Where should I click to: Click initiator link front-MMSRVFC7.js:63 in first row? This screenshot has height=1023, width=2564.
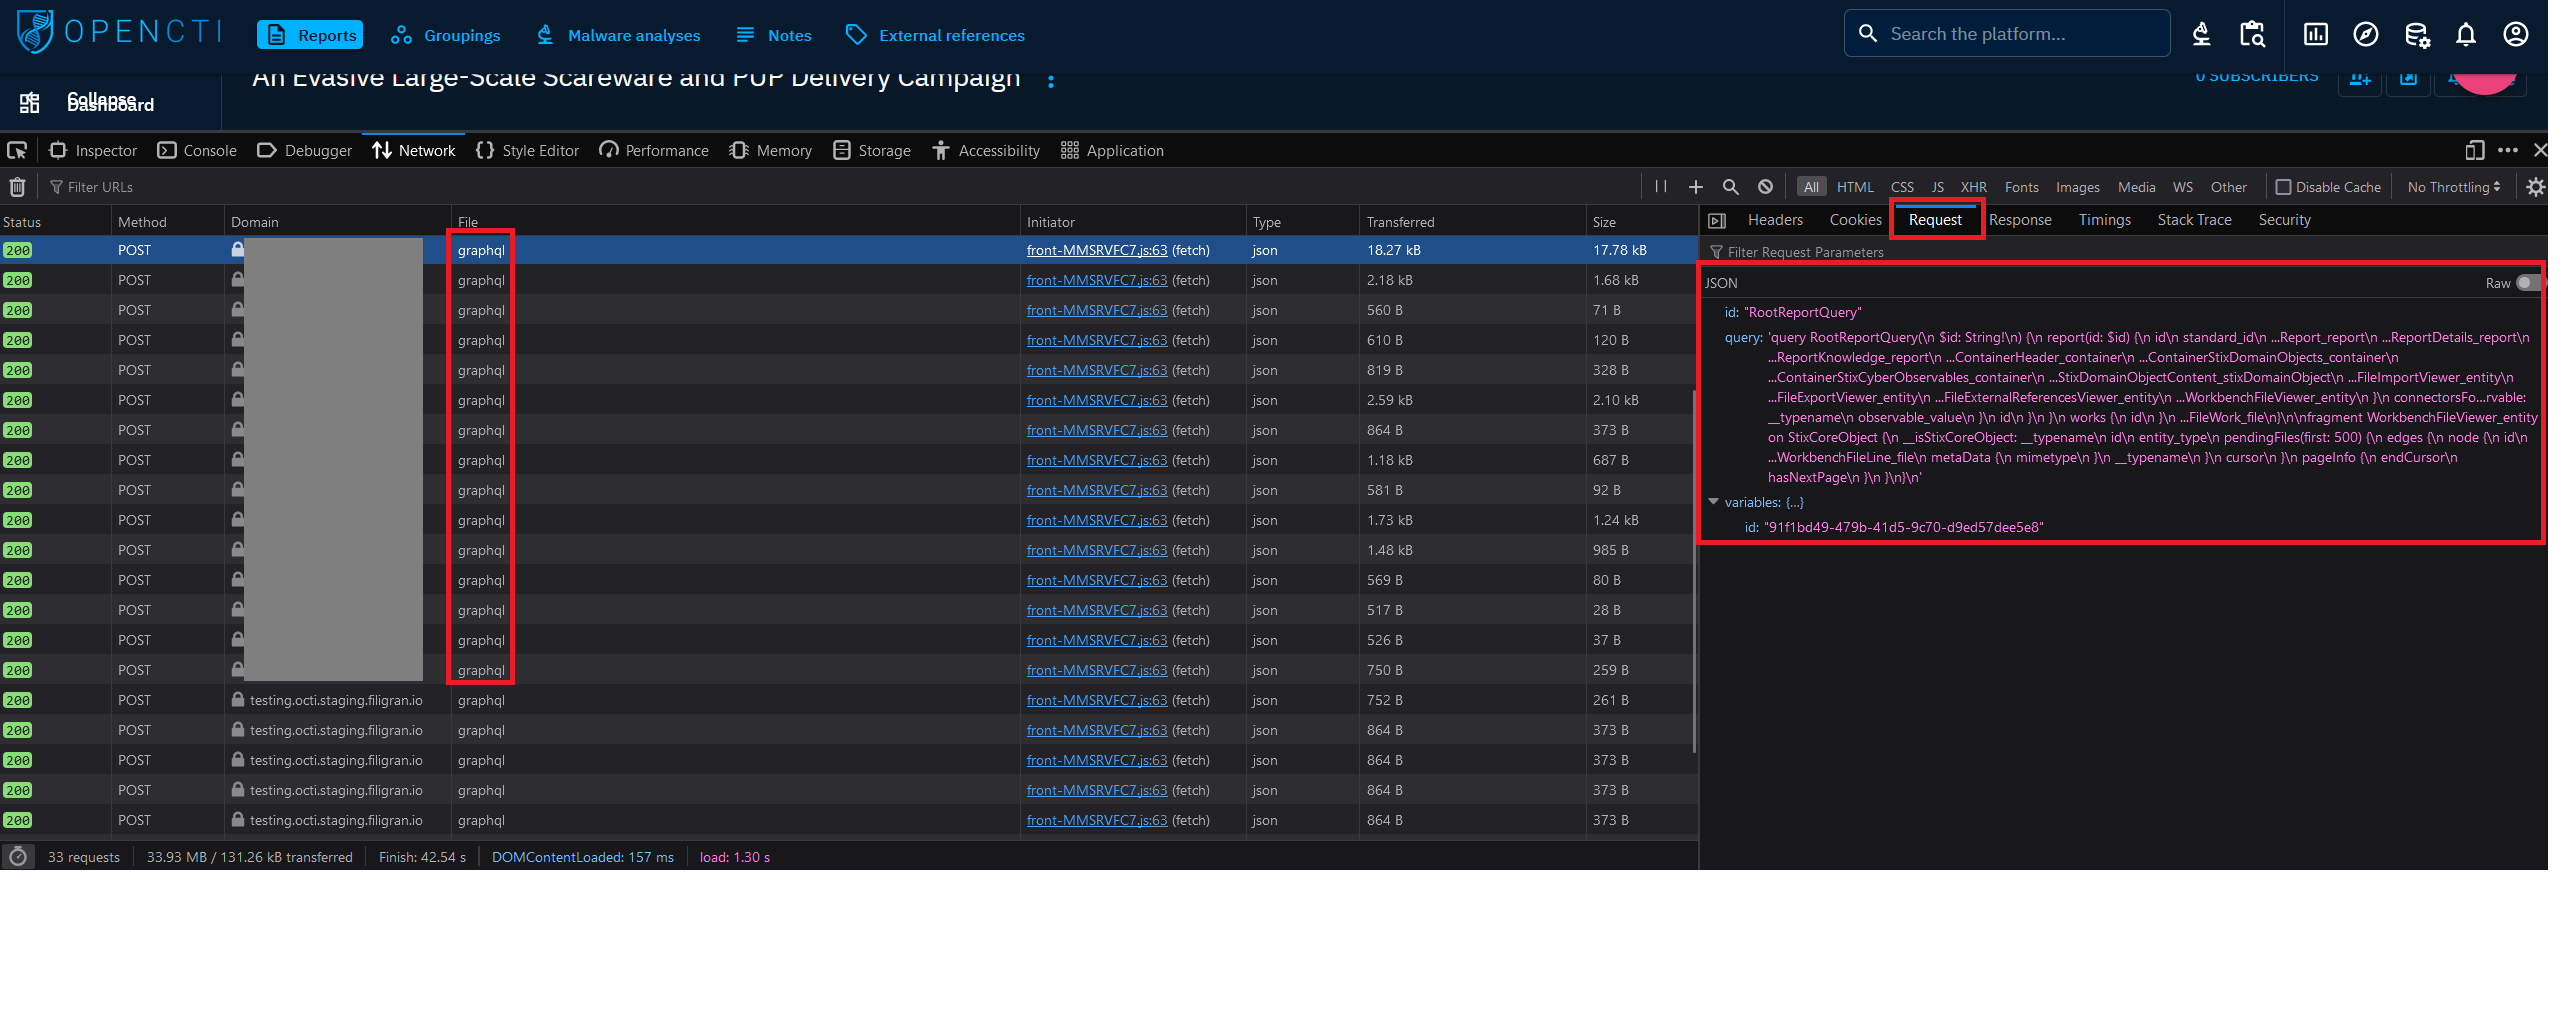(1097, 250)
